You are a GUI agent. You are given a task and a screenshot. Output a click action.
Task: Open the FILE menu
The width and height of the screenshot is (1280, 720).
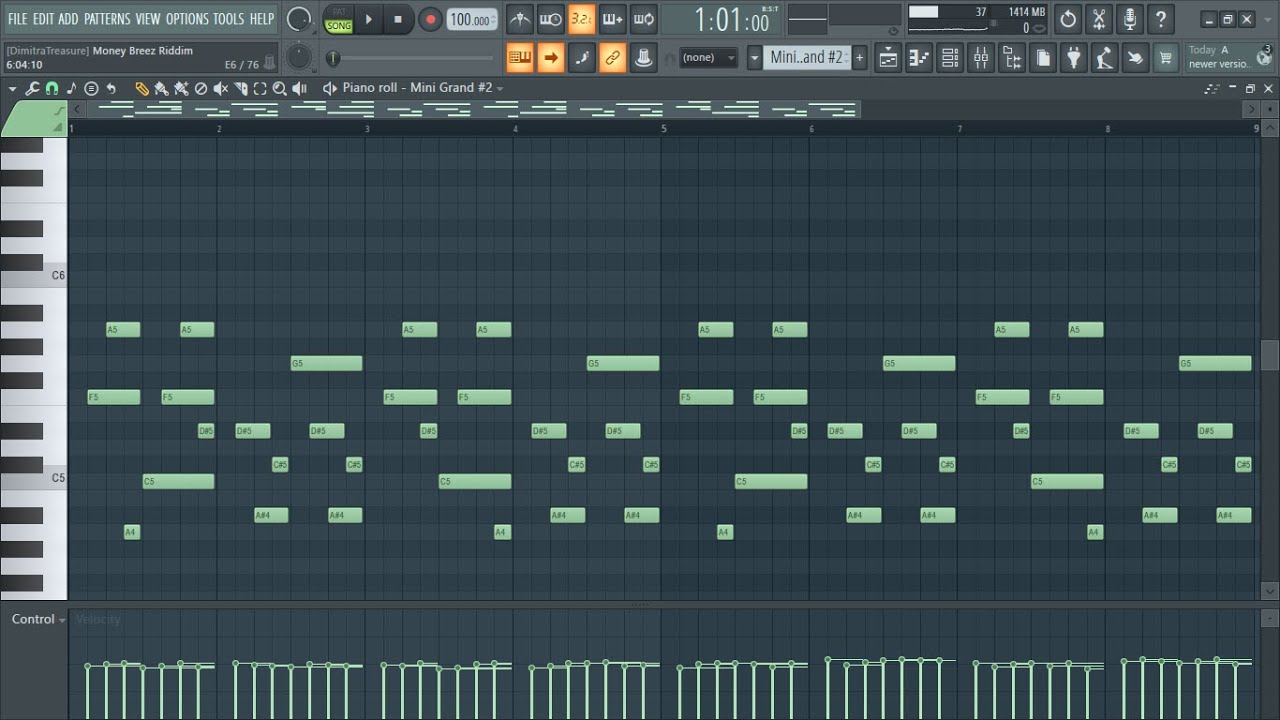click(17, 19)
